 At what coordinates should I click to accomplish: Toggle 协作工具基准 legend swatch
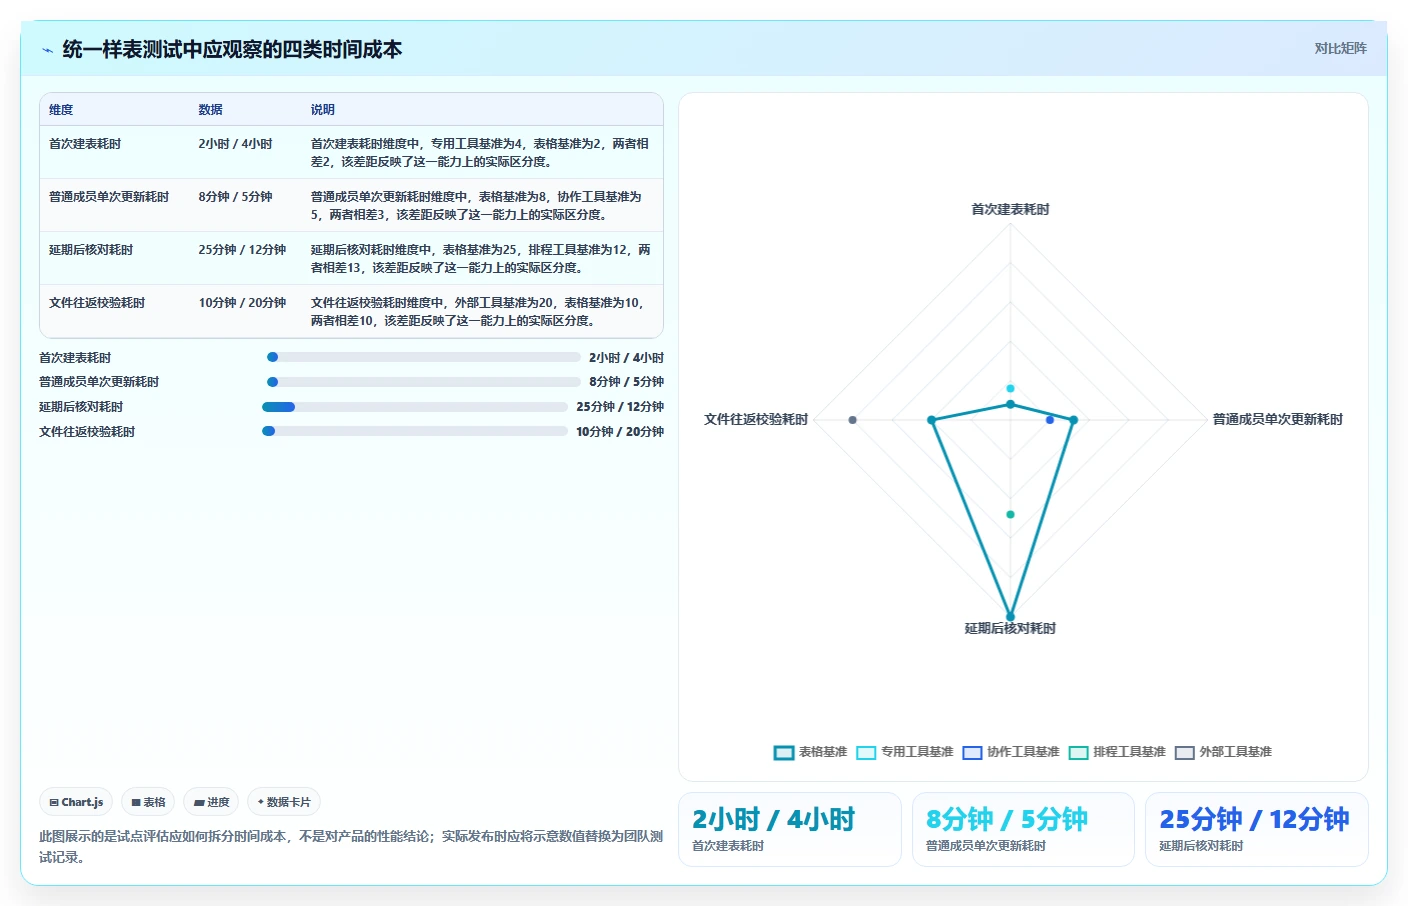pos(972,753)
